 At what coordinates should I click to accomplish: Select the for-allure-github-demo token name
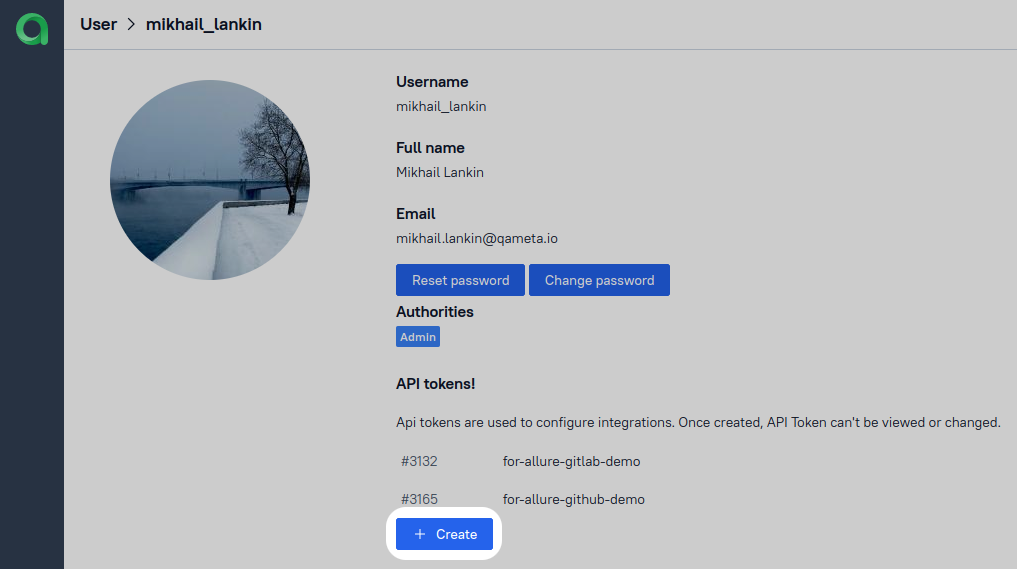coord(573,499)
